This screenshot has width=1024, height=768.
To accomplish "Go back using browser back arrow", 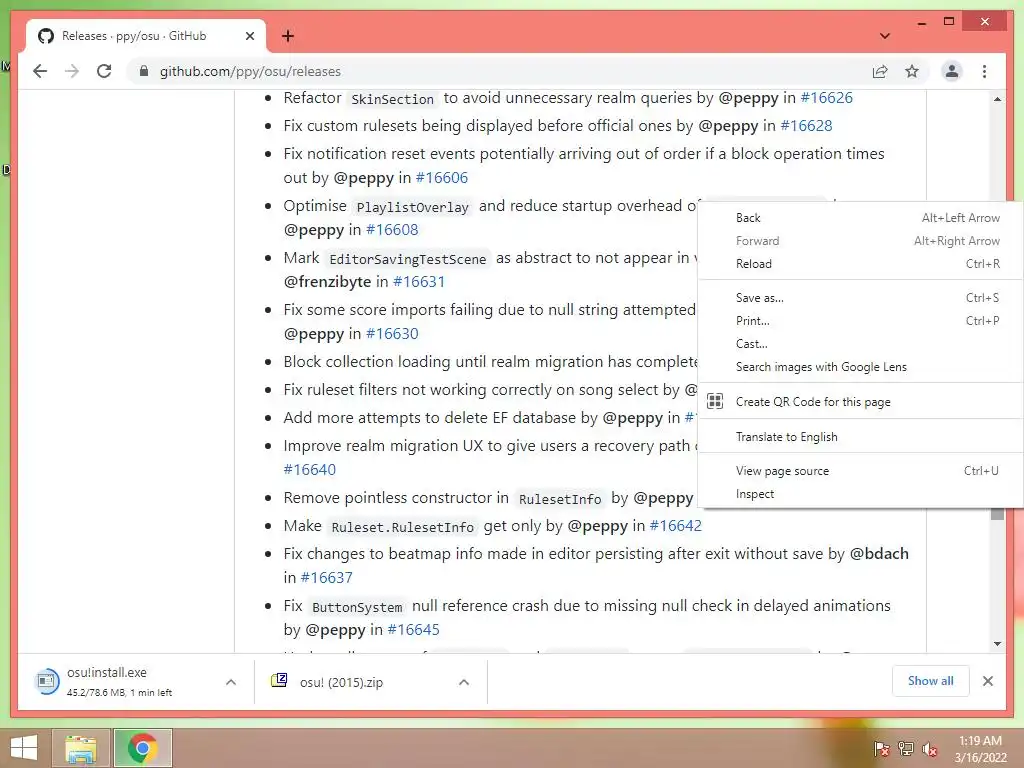I will (x=40, y=71).
